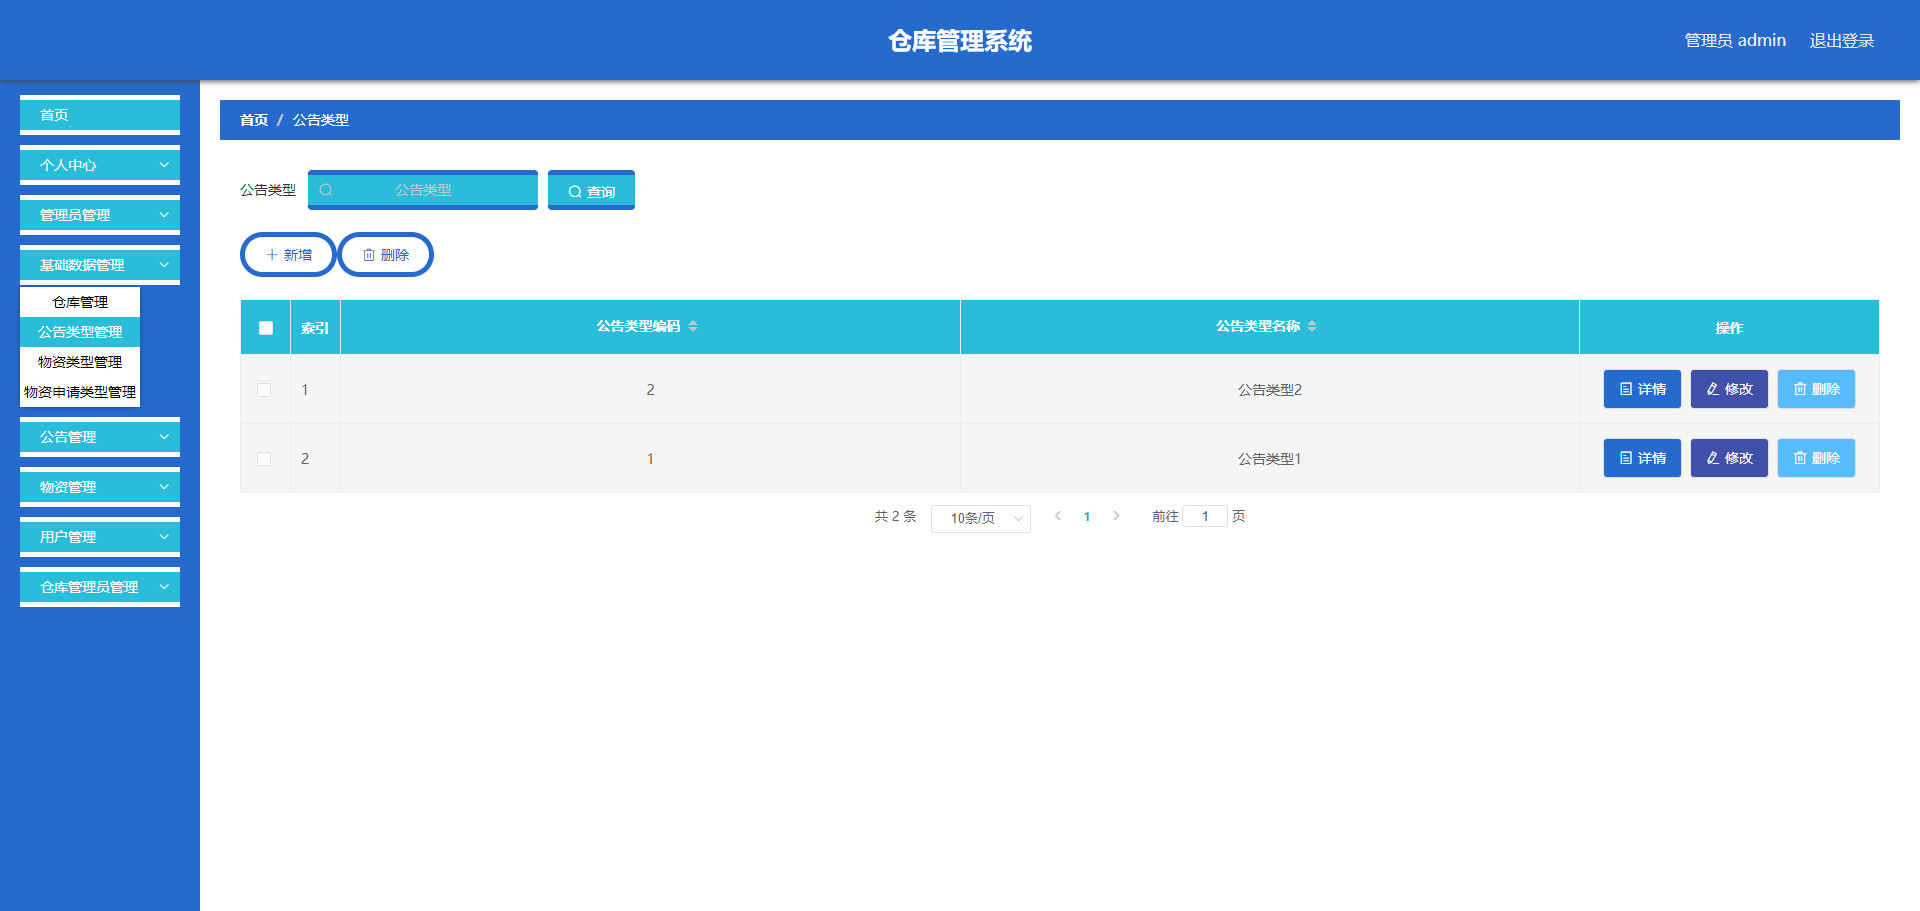Click 删除 for row 公告类型2
The width and height of the screenshot is (1920, 911).
1816,389
